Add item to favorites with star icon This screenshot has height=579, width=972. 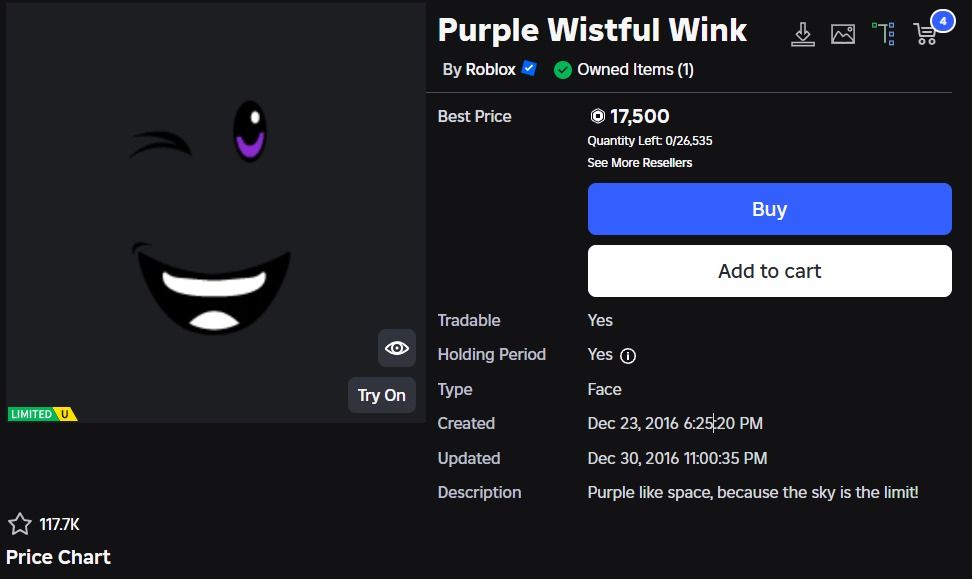click(20, 524)
